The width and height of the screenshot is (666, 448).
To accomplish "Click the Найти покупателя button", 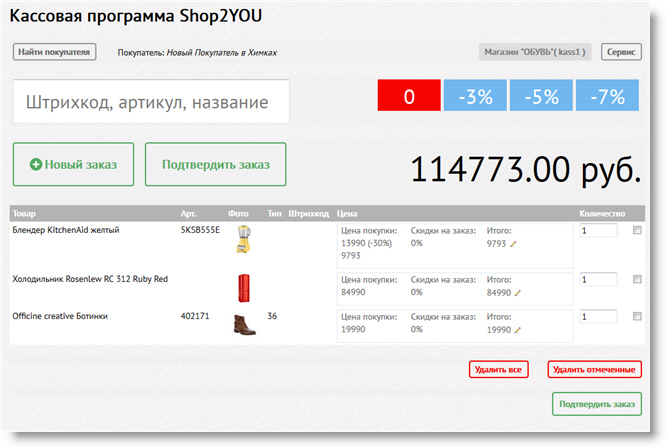I will pos(55,52).
